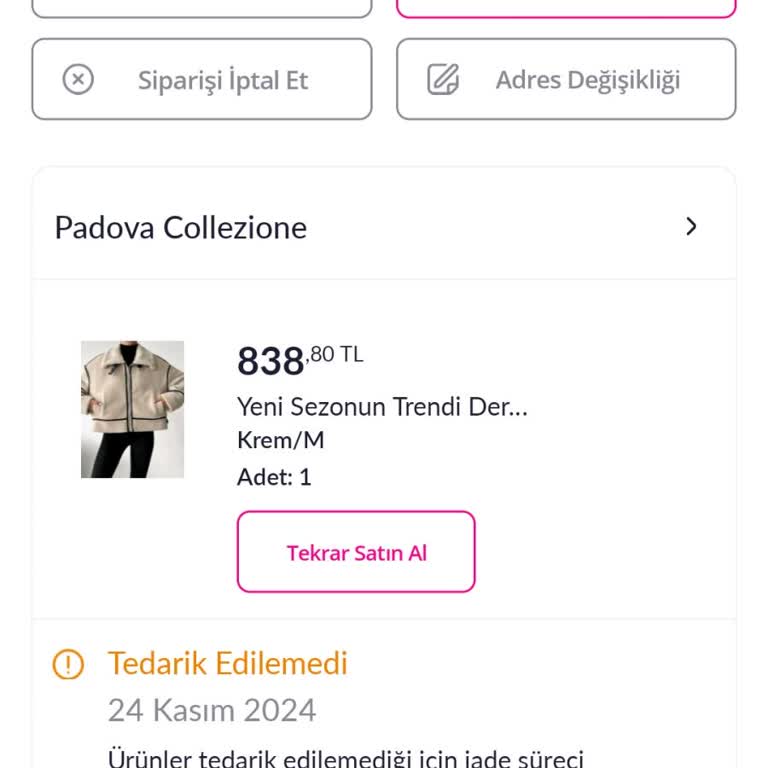Expand Padova Collezione with chevron arrow
The image size is (768, 768).
(691, 227)
